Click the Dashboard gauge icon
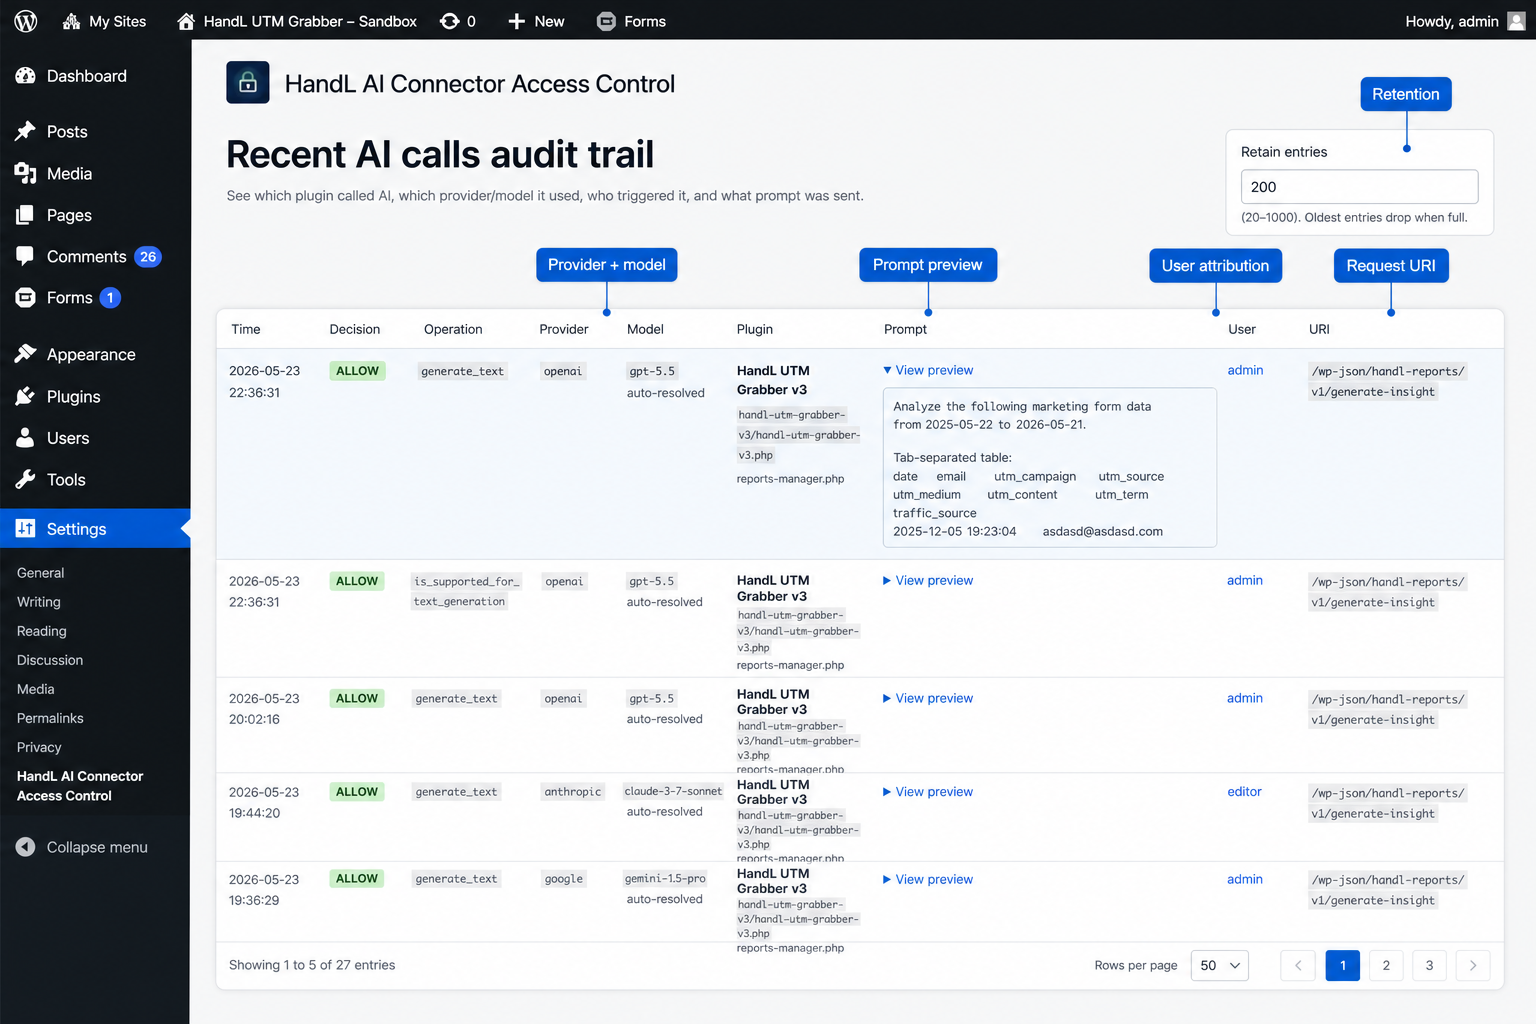 click(x=26, y=76)
